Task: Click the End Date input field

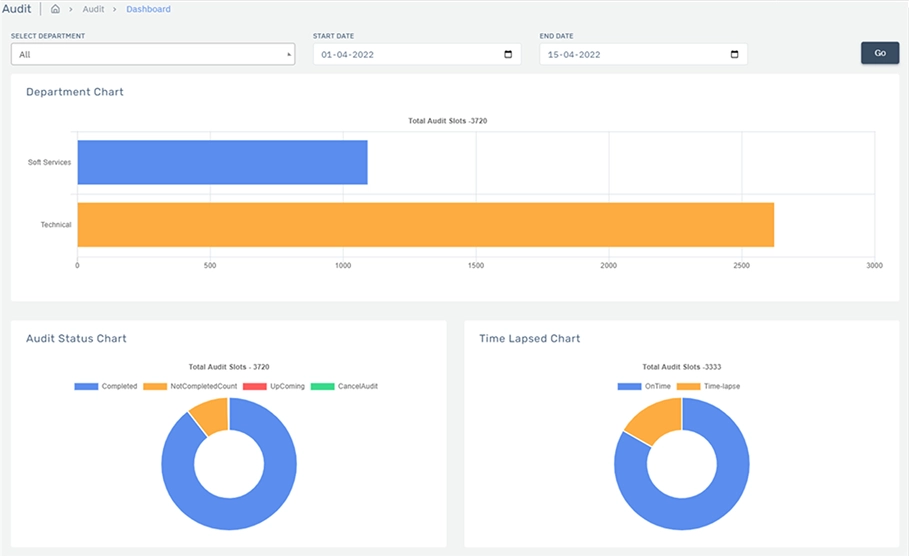Action: [630, 54]
